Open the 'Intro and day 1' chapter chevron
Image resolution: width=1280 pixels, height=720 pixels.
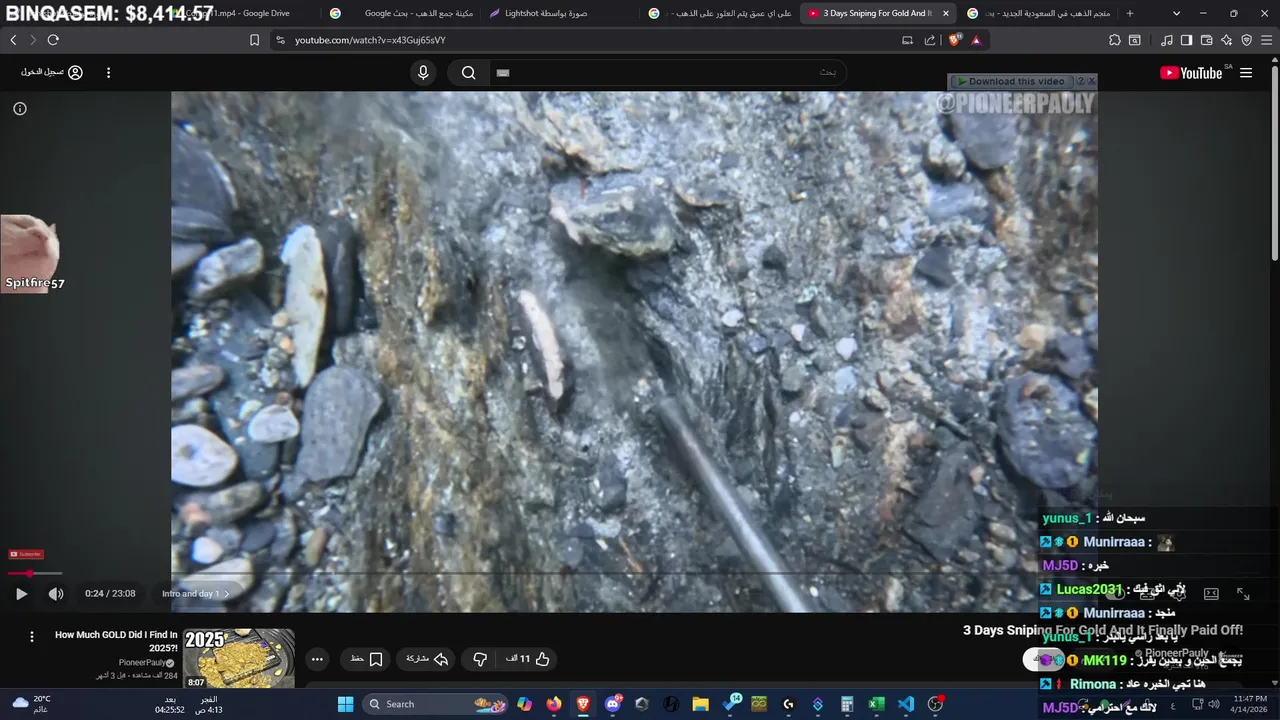pos(226,594)
